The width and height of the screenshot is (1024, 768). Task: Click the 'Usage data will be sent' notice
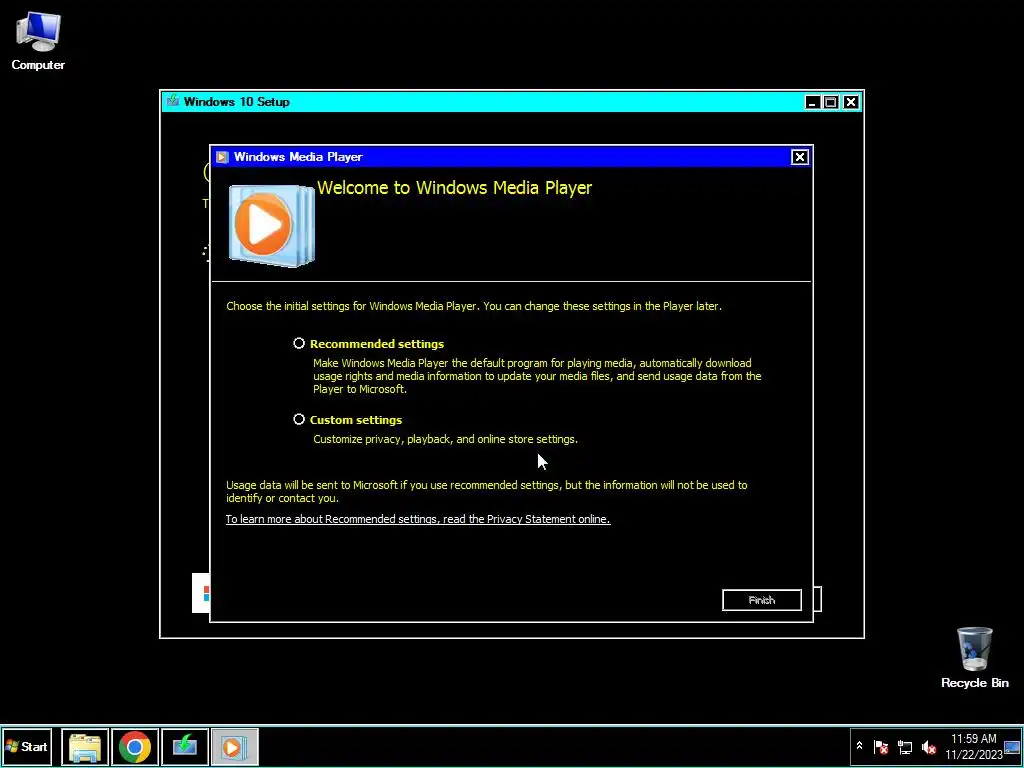coord(487,492)
